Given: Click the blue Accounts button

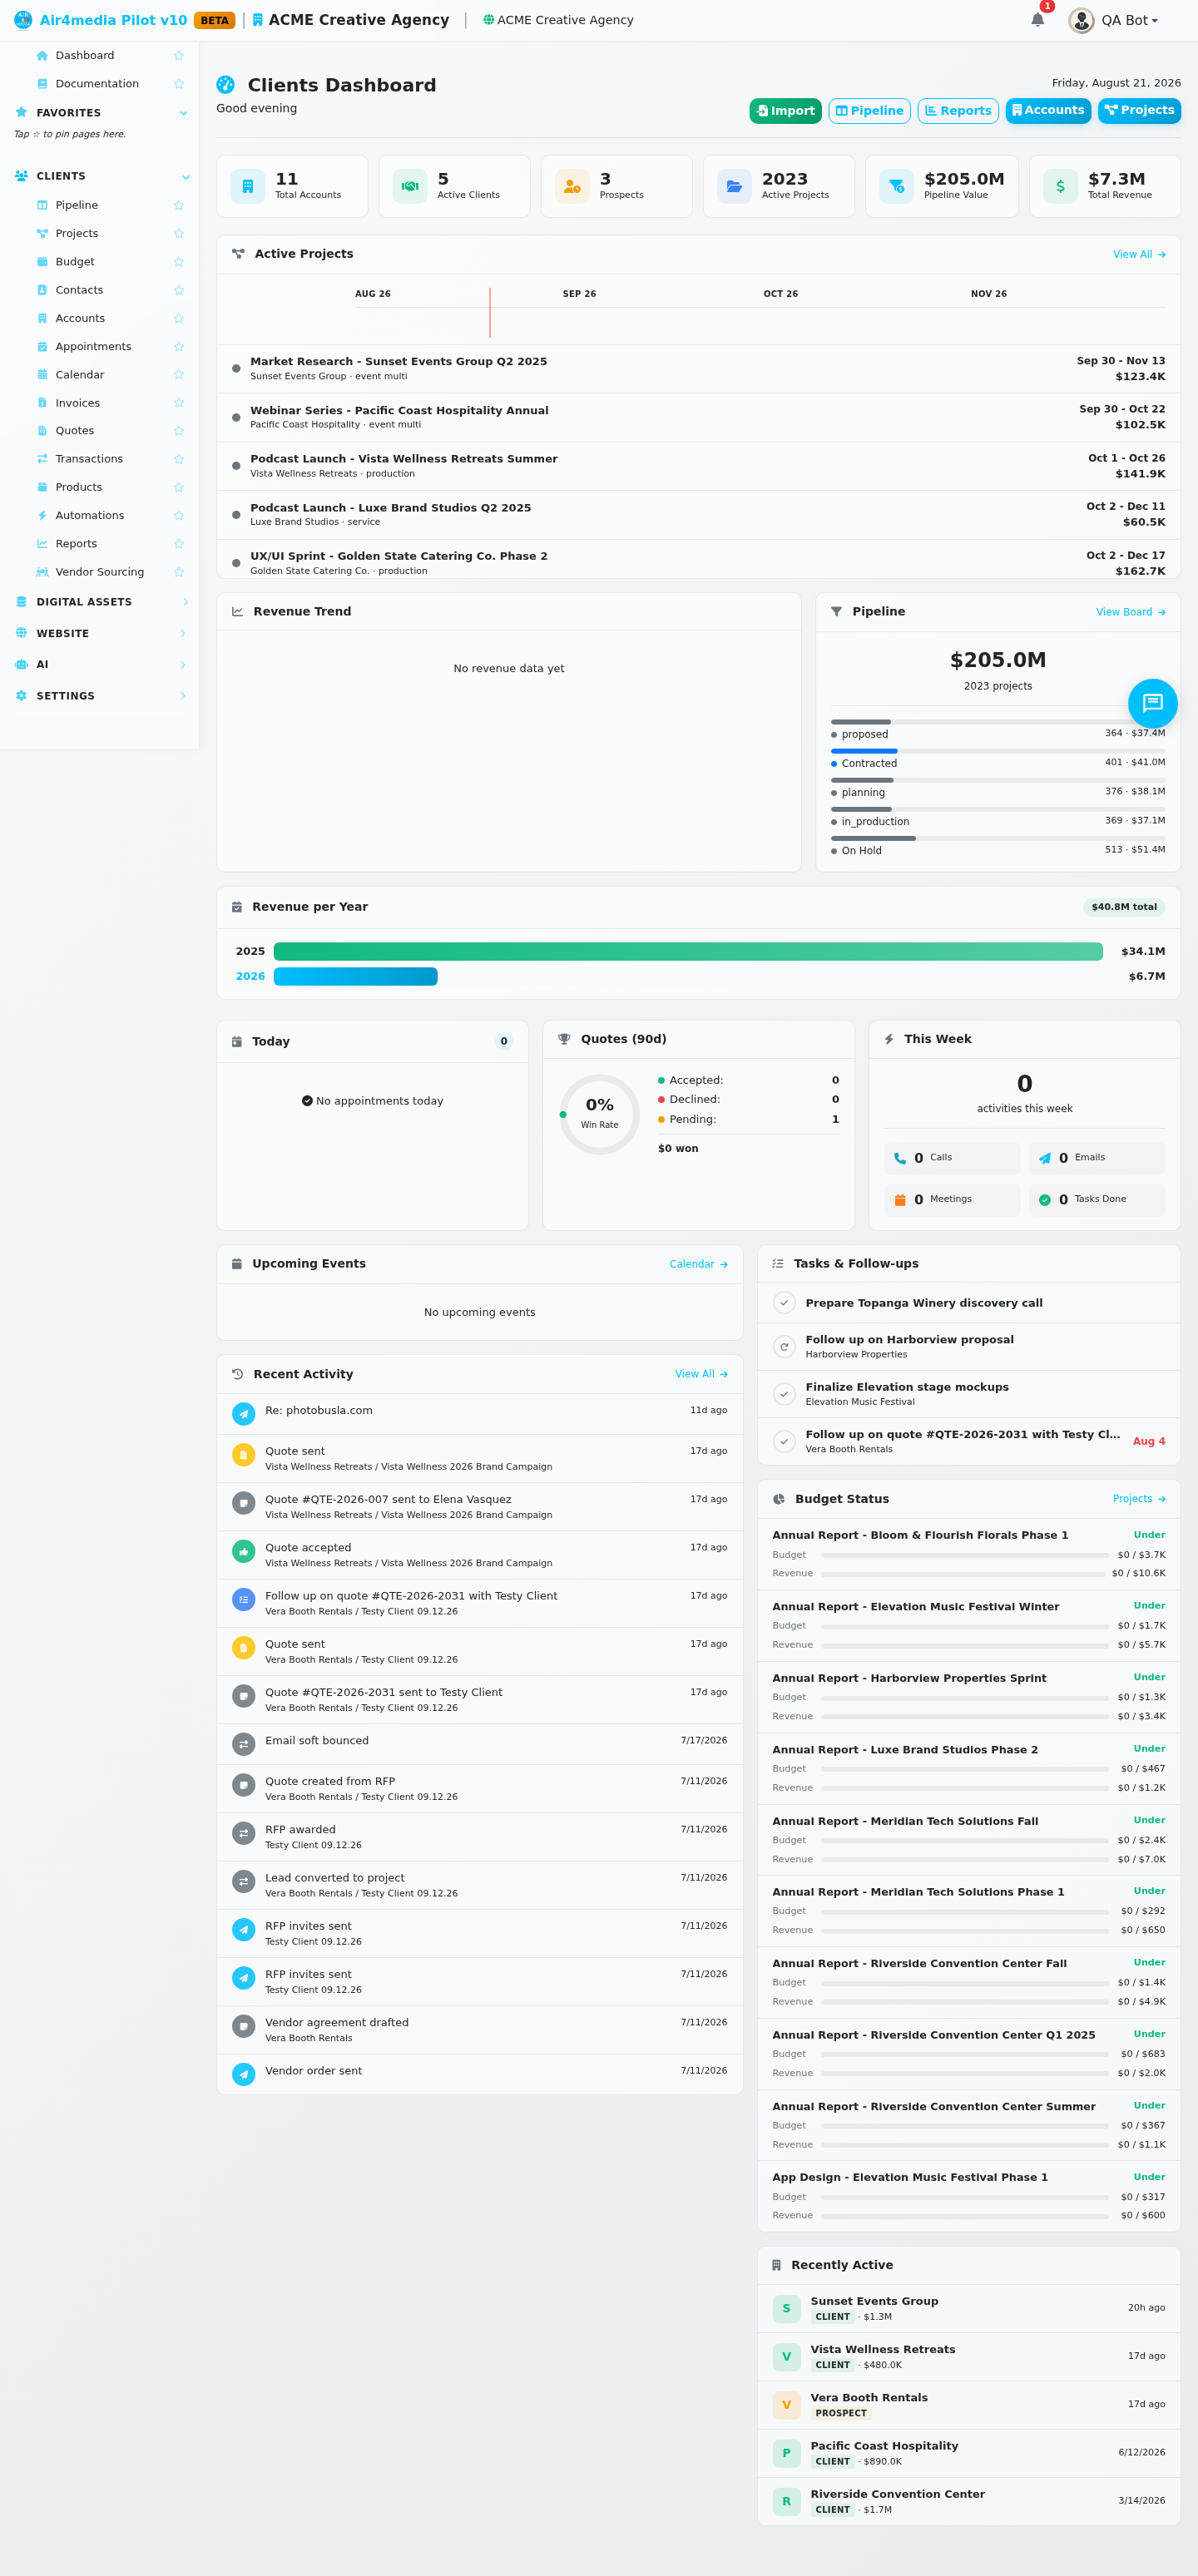Looking at the screenshot, I should tap(1048, 111).
